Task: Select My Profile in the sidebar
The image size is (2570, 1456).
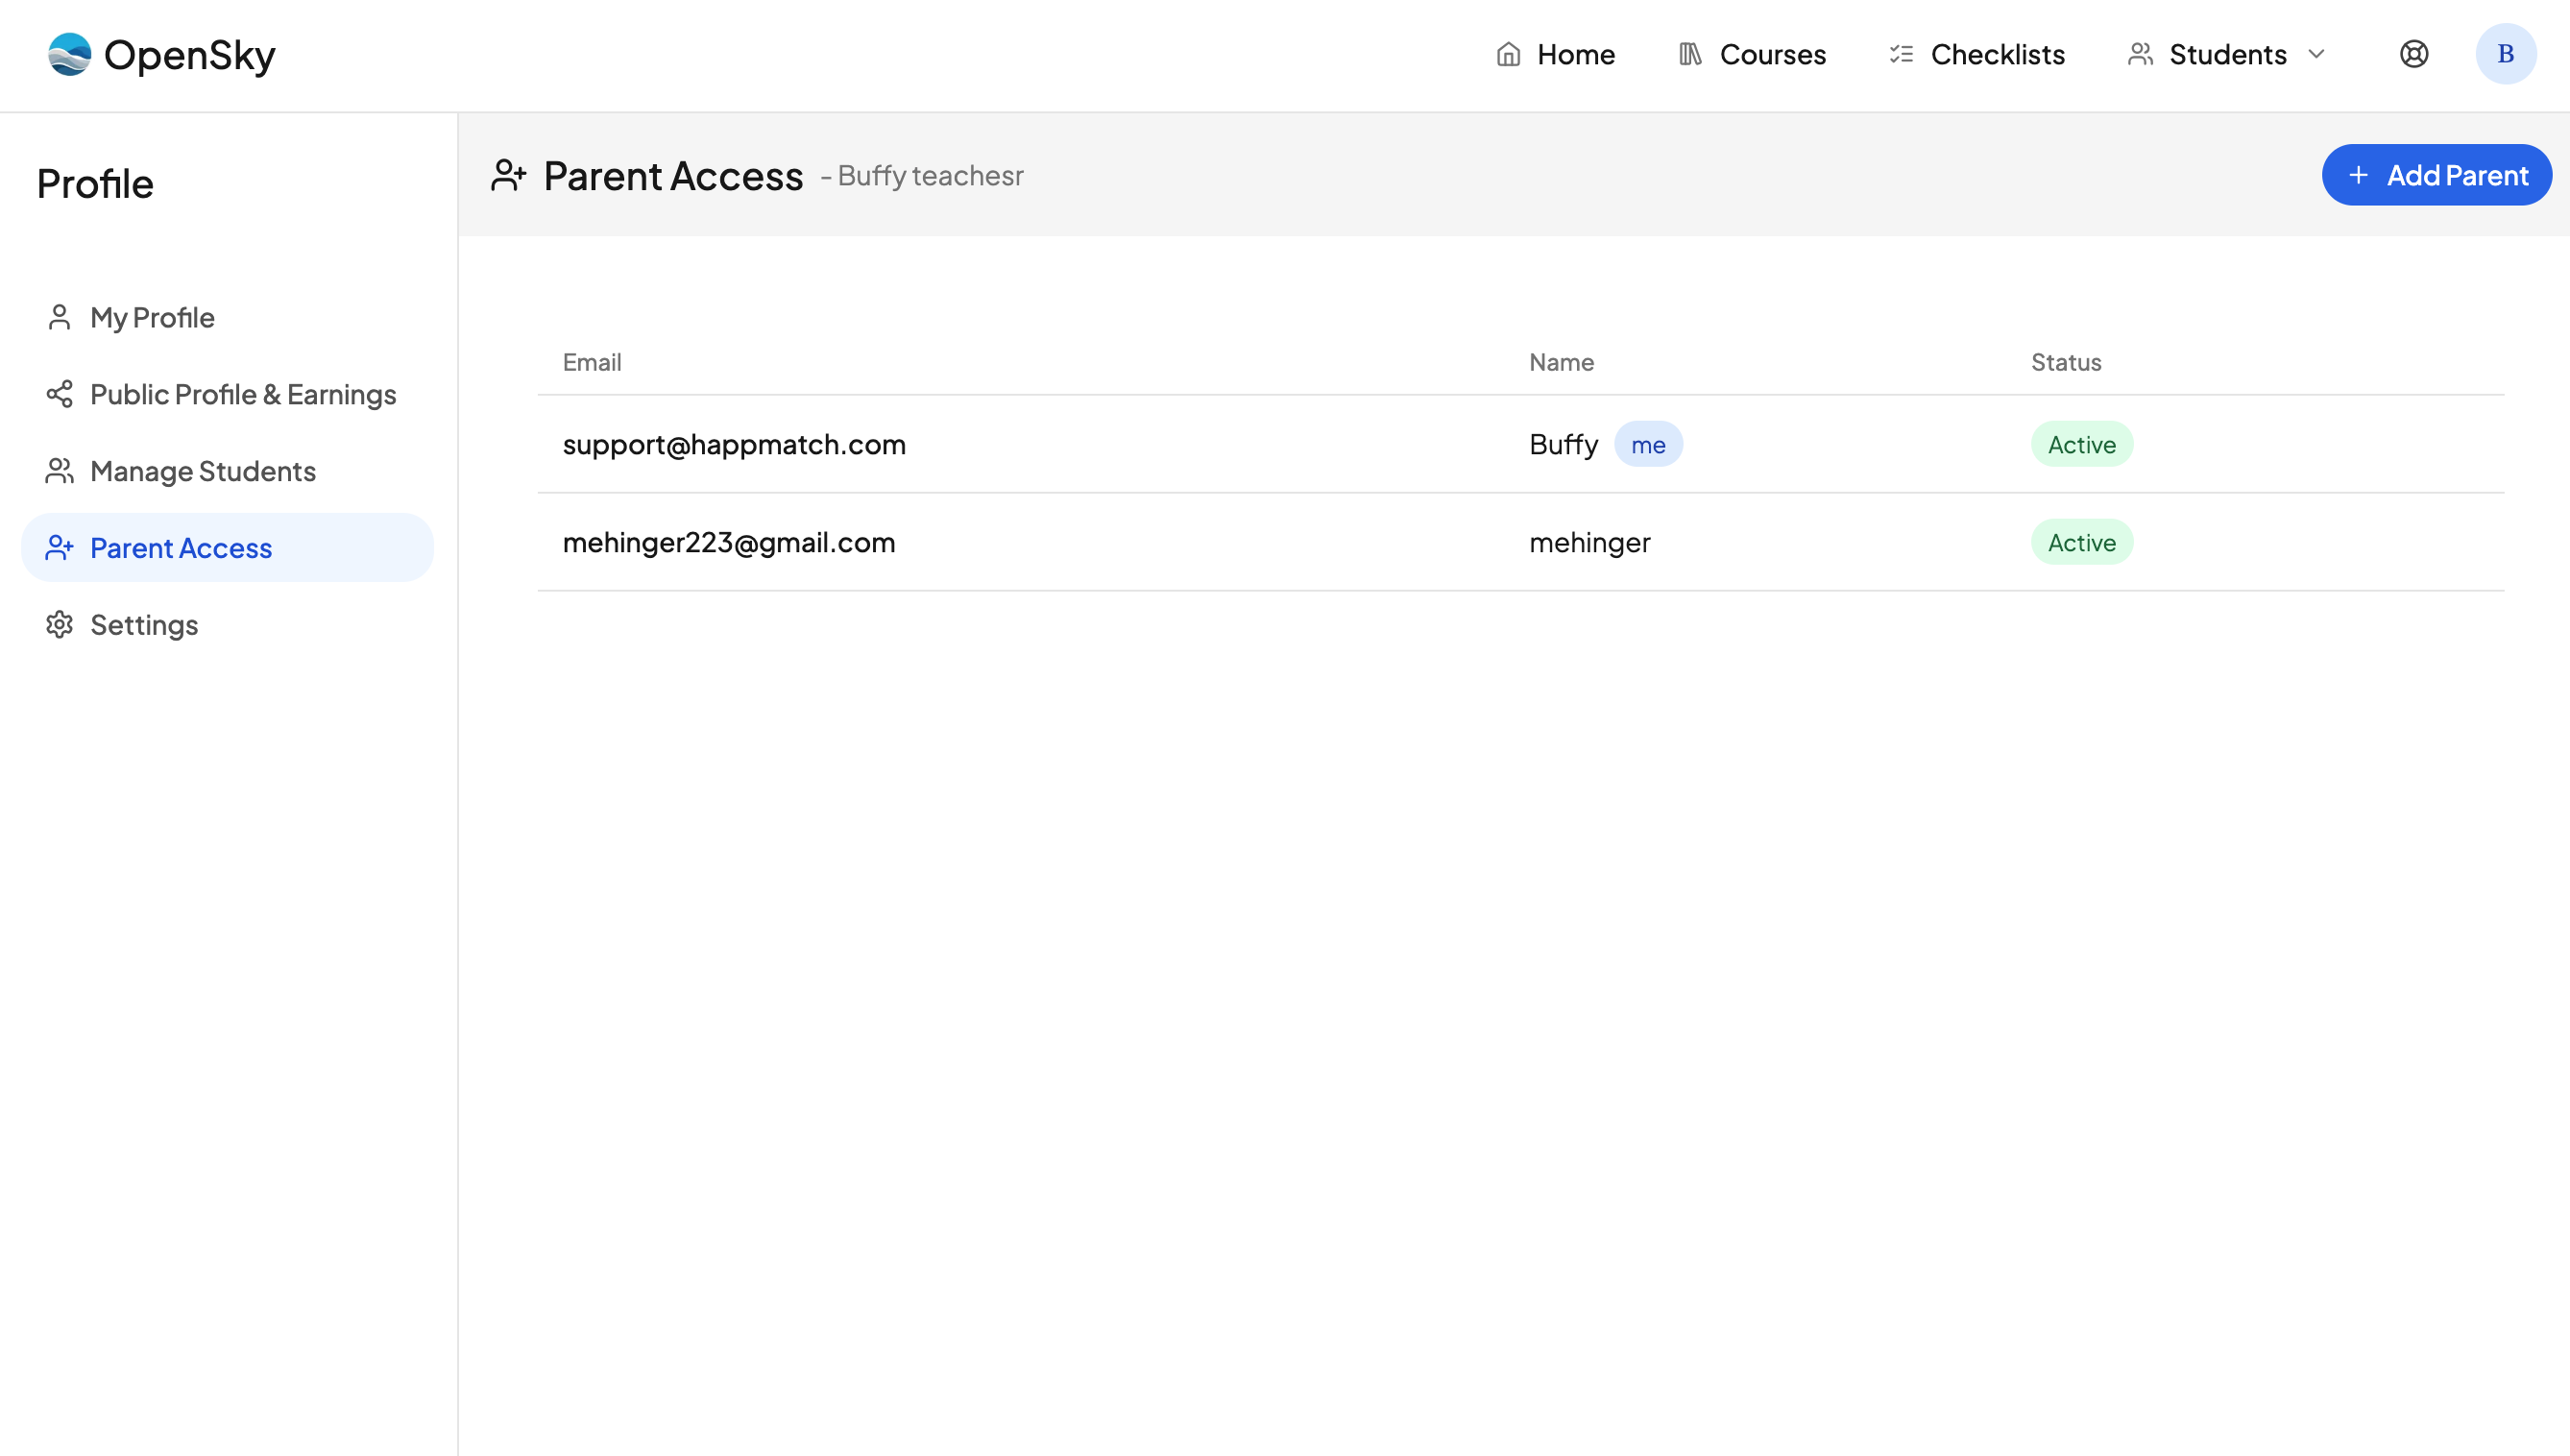Action: click(x=227, y=317)
